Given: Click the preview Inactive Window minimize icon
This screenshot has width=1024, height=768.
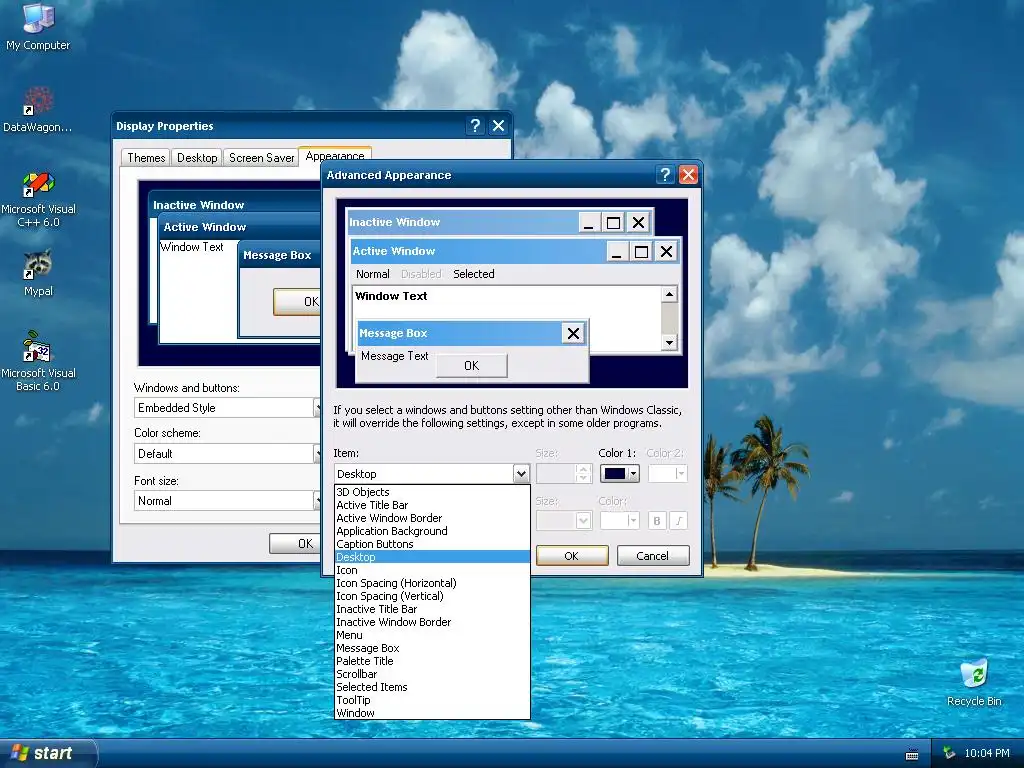Looking at the screenshot, I should tap(588, 223).
